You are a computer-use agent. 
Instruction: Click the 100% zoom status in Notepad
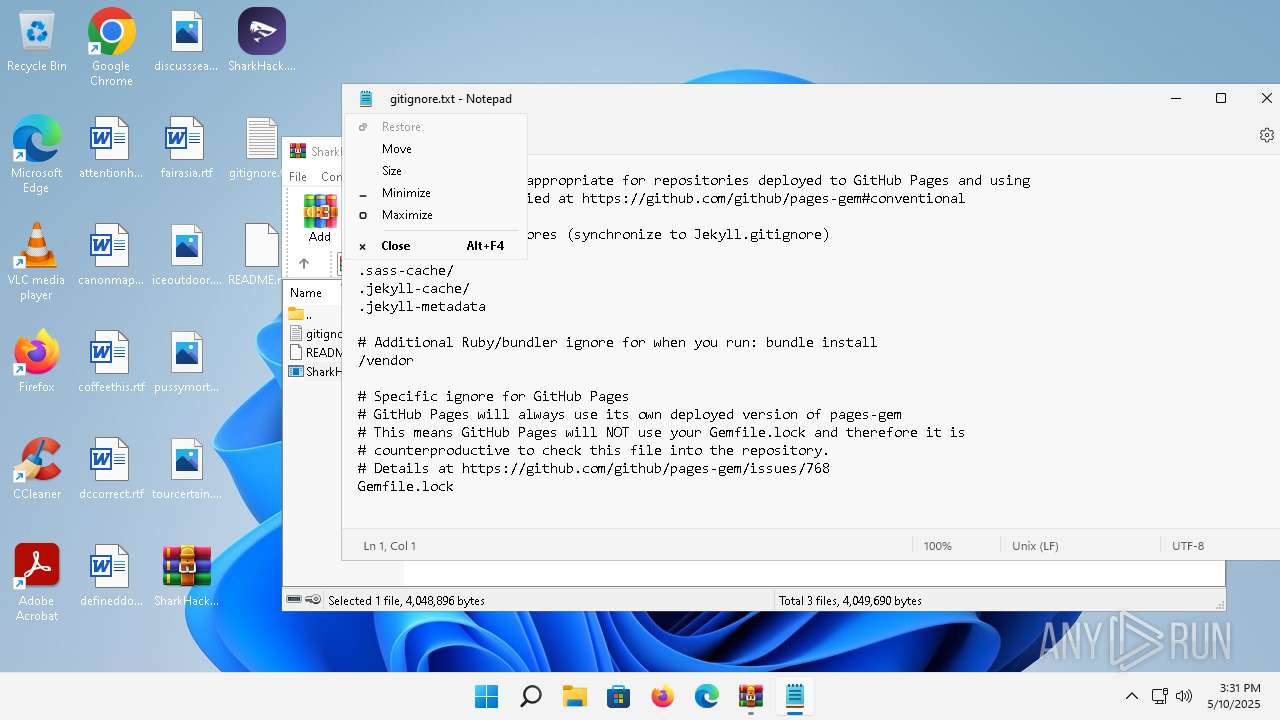tap(937, 546)
